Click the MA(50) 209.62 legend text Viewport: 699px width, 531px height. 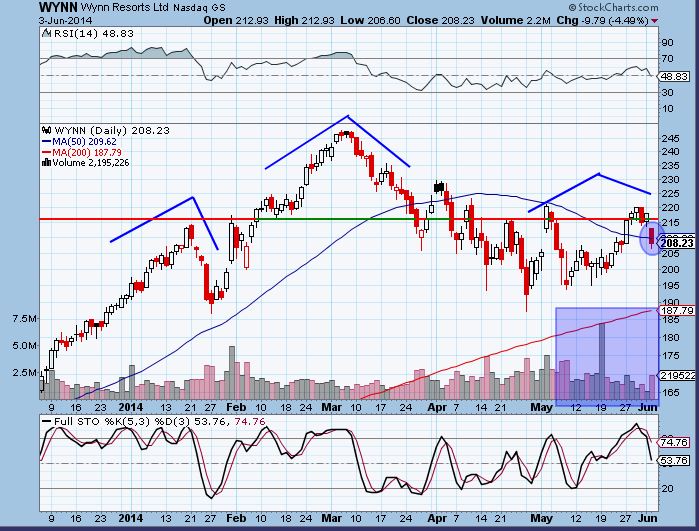85,142
